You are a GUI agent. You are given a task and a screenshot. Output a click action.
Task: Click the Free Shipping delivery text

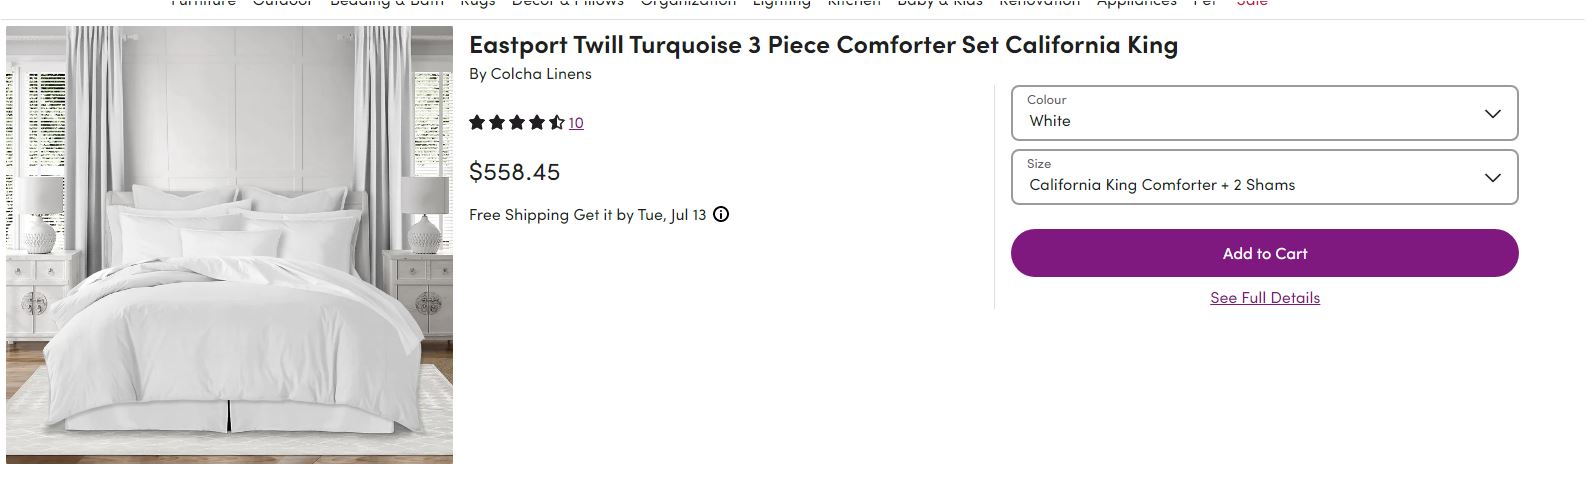tap(587, 215)
